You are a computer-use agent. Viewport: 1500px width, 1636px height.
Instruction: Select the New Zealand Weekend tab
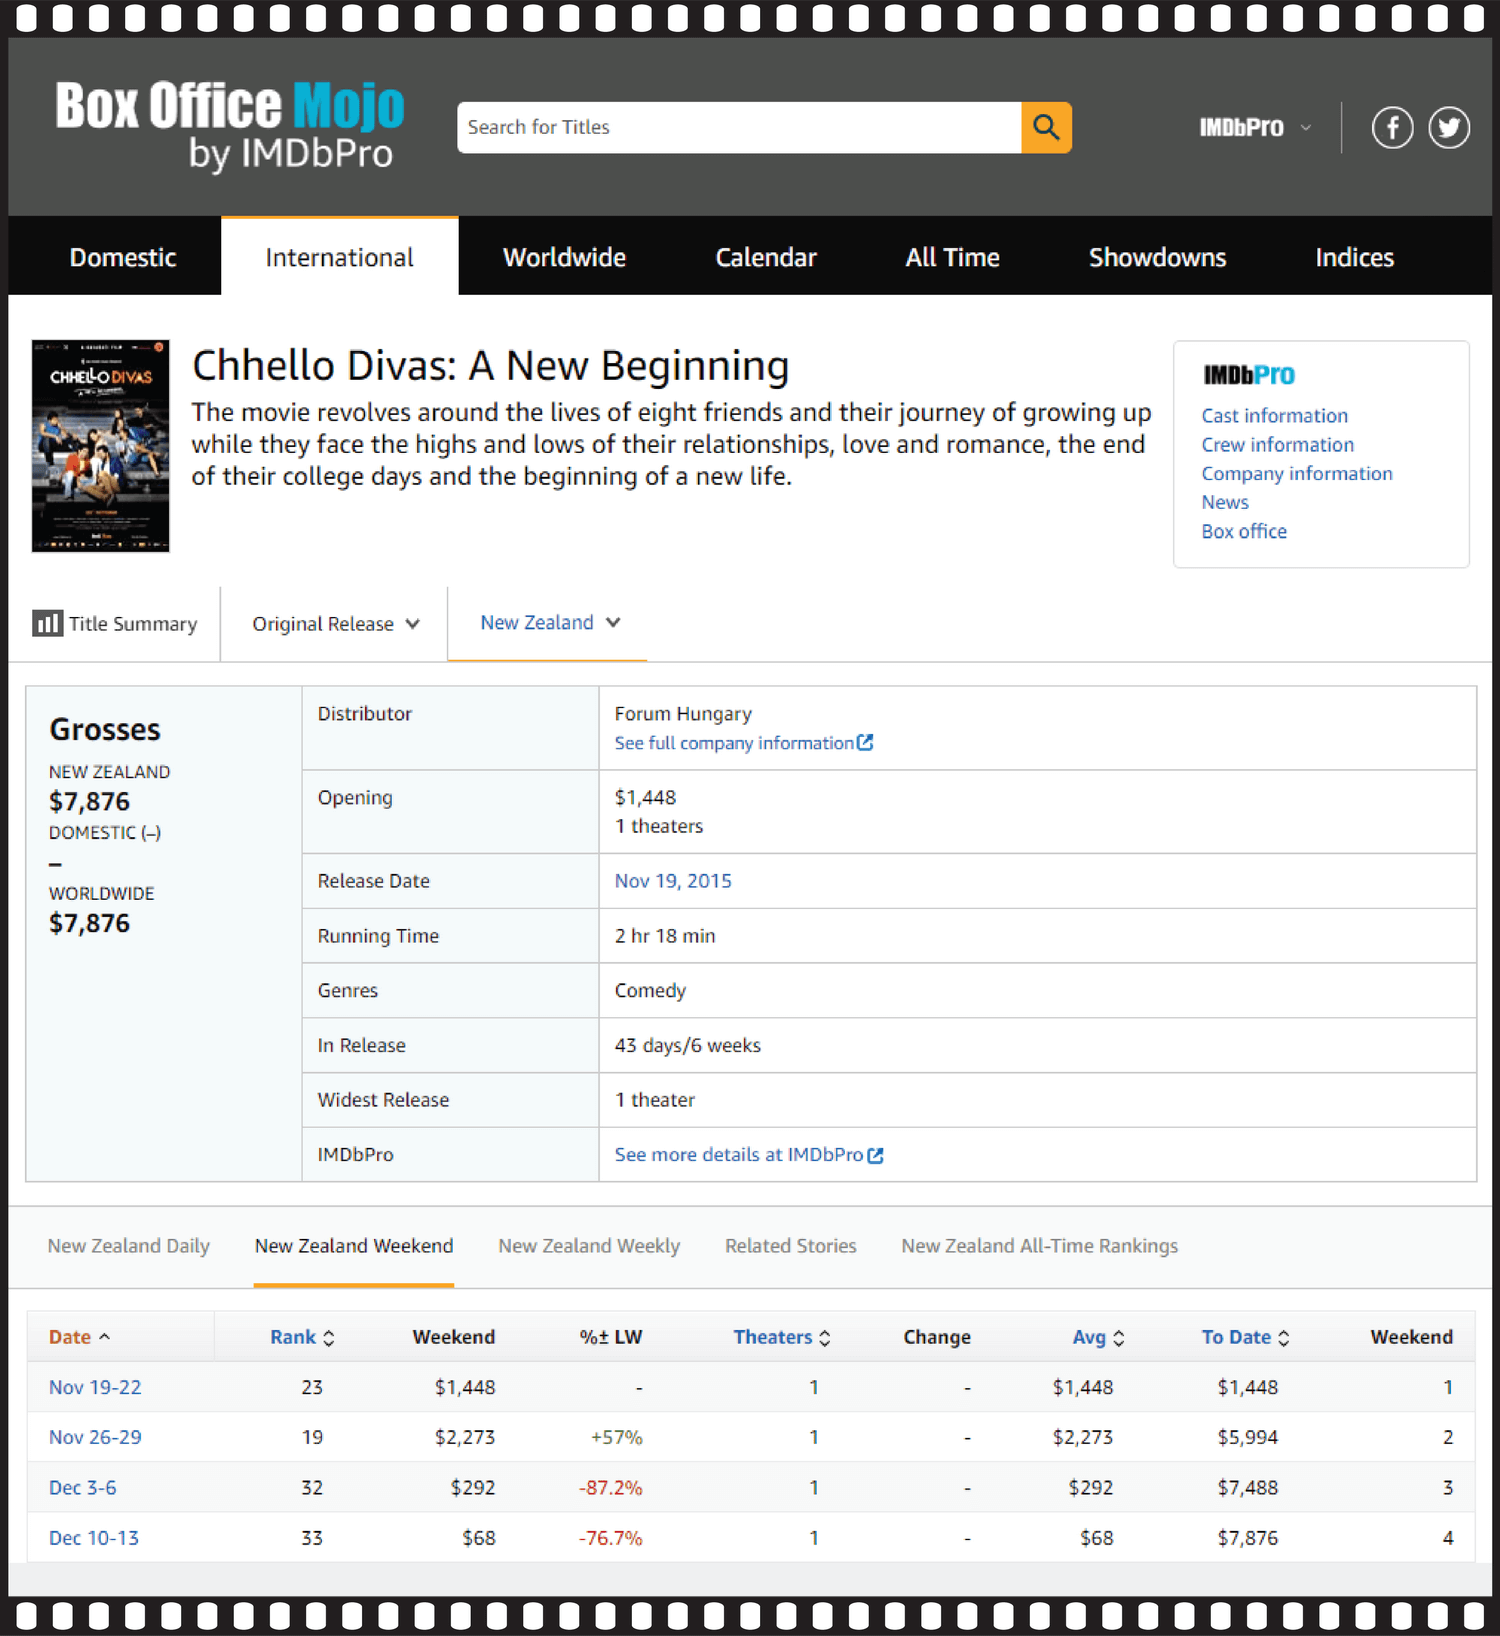(x=354, y=1246)
